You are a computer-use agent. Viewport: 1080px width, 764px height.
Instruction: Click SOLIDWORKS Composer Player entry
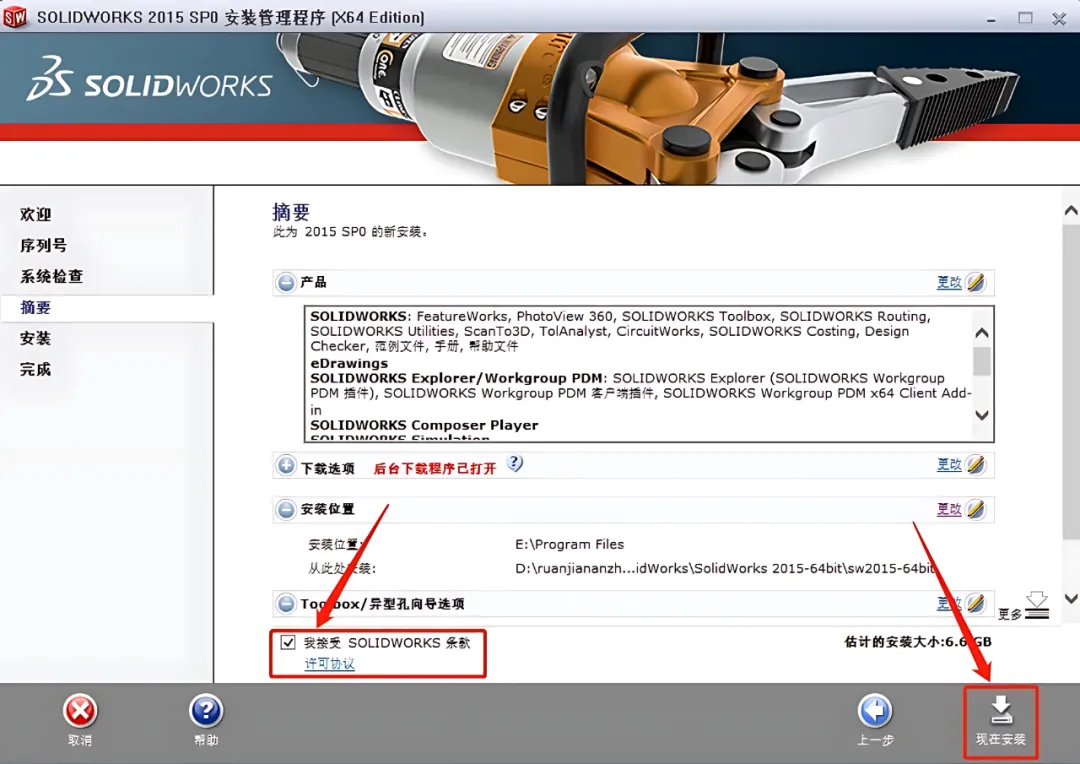pos(424,425)
